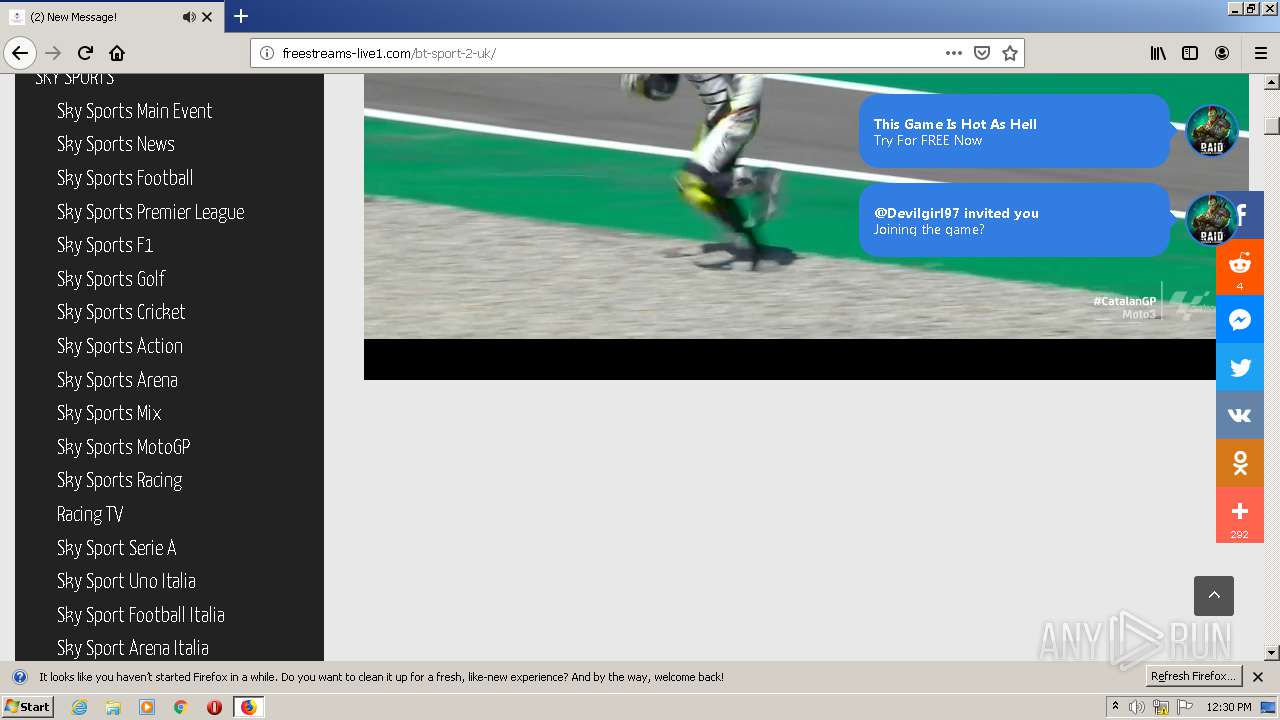Select Sky Sports MotoGP in sidebar
The image size is (1280, 720).
123,447
